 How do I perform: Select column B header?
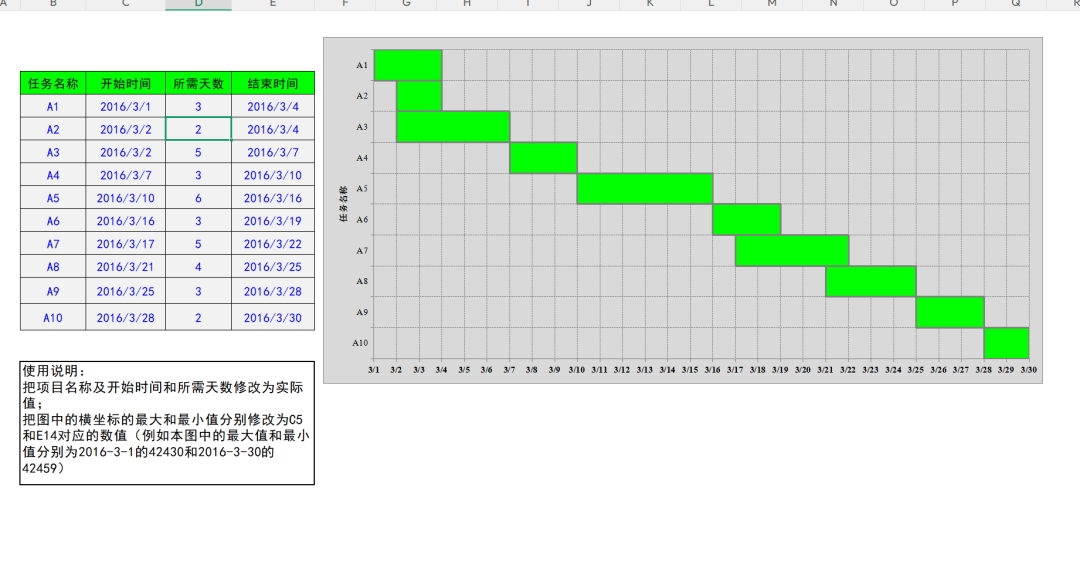click(x=53, y=5)
